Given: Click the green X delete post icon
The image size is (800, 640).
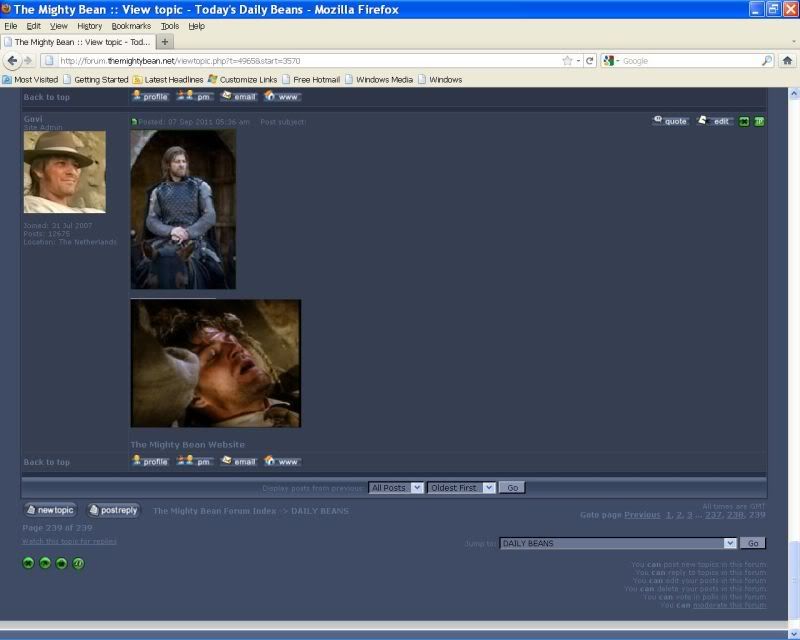Looking at the screenshot, I should pyautogui.click(x=744, y=121).
